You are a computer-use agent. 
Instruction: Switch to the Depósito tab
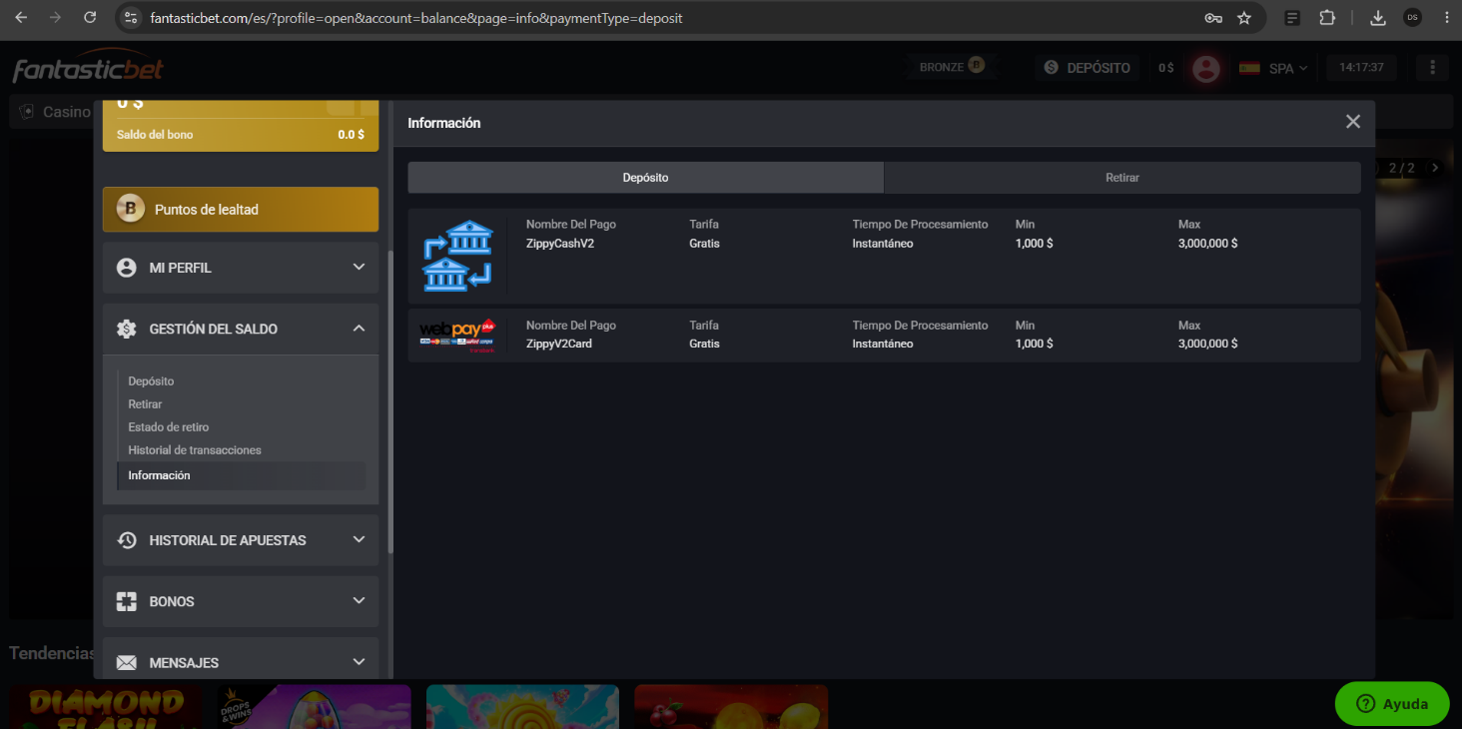646,177
